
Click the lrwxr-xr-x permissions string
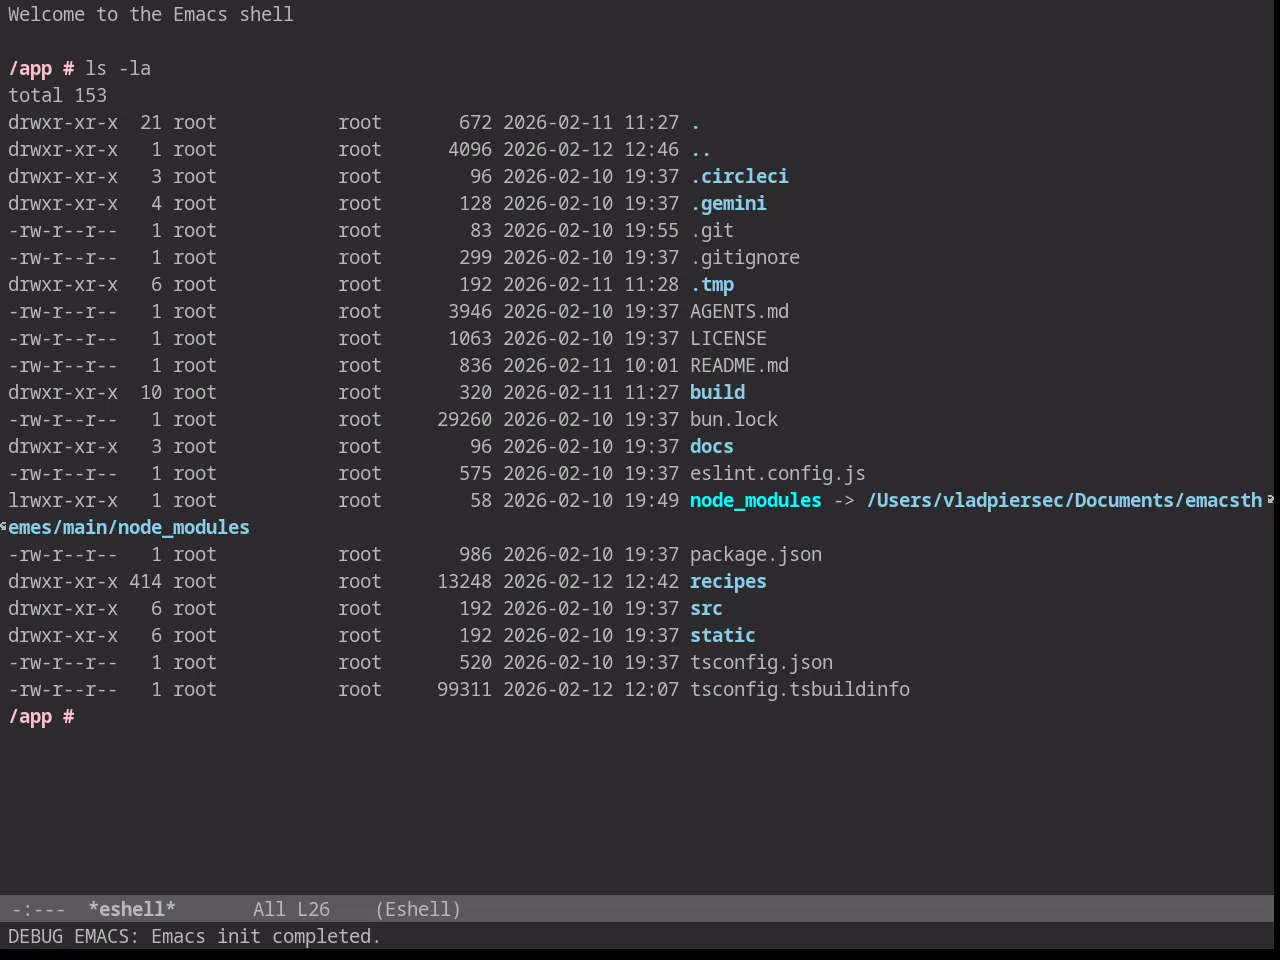coord(63,500)
